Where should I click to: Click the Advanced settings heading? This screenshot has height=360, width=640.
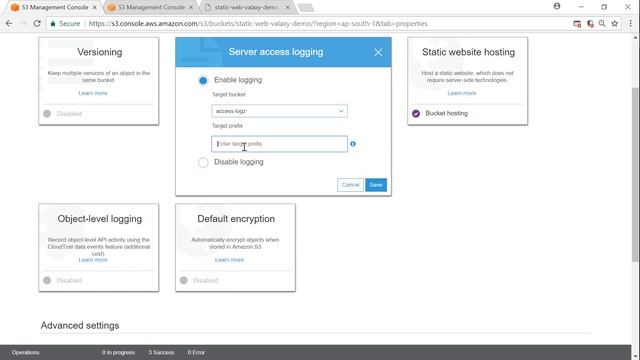click(80, 326)
